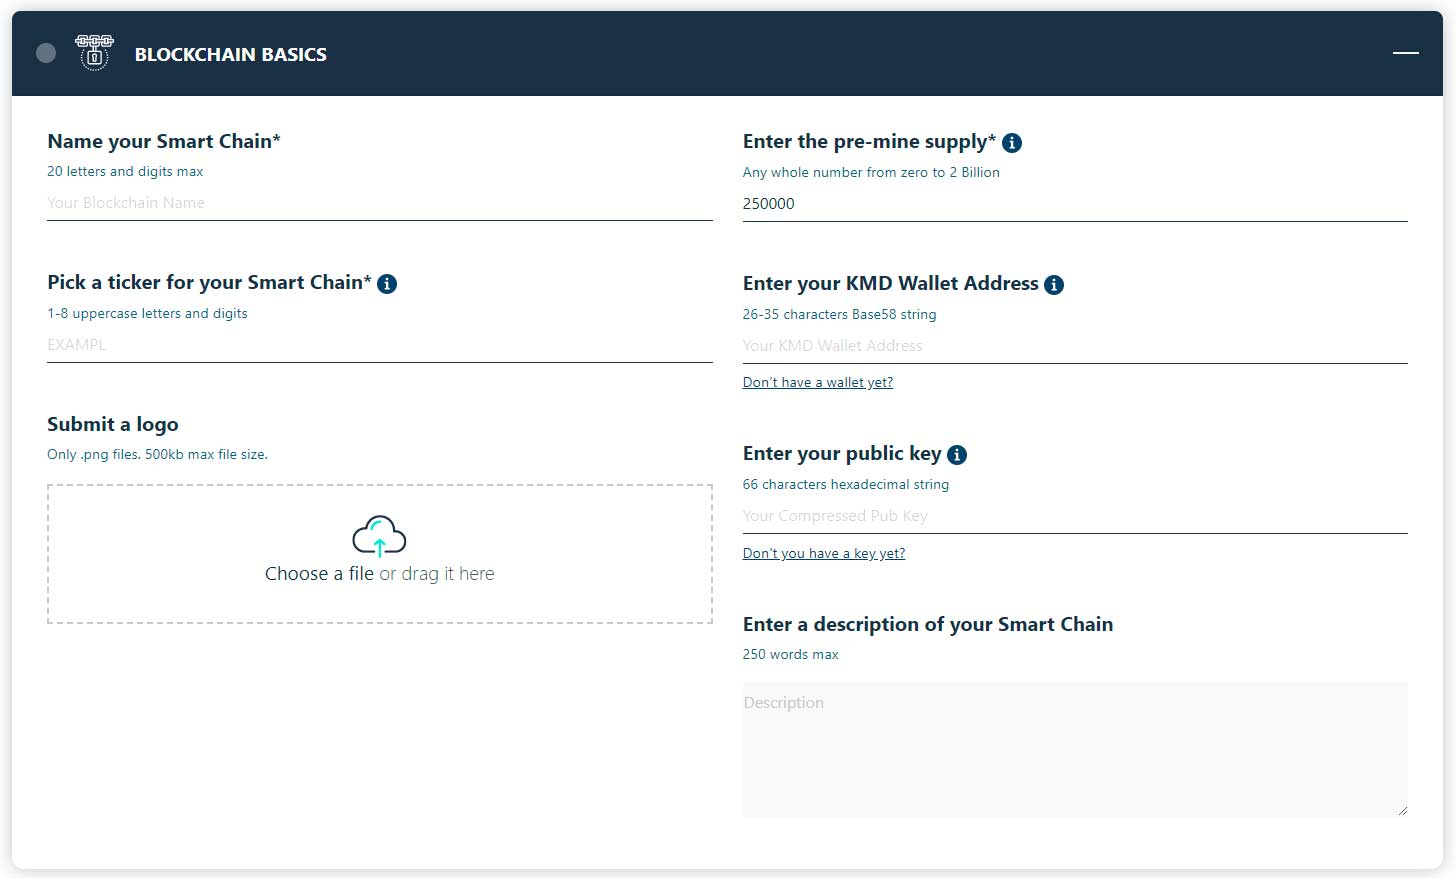This screenshot has height=878, width=1456.
Task: Click the cloud upload icon
Action: point(379,536)
